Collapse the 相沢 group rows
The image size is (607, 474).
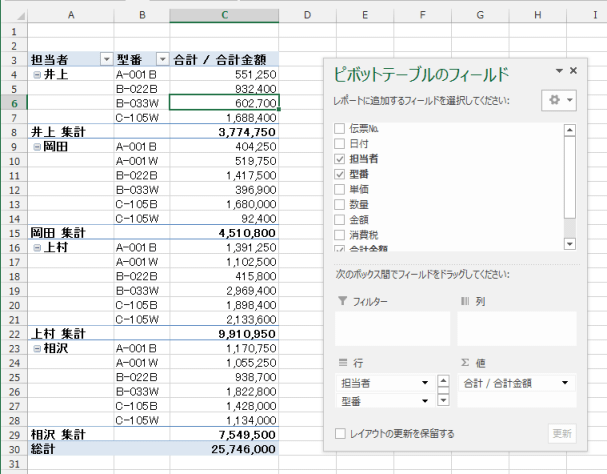[37, 348]
